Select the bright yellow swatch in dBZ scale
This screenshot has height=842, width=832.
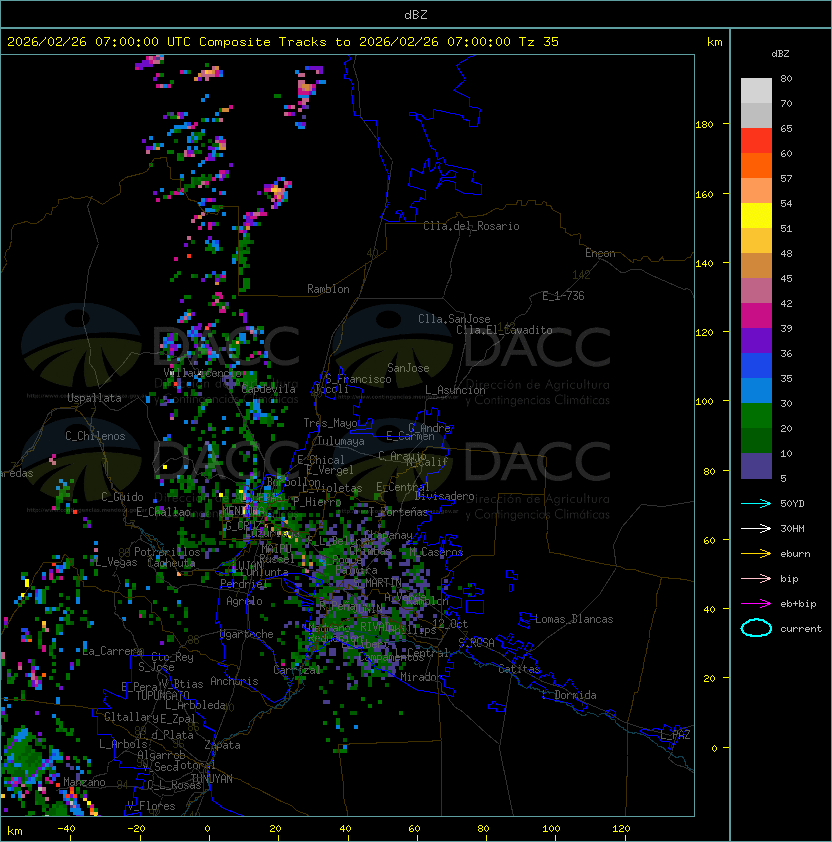[756, 215]
